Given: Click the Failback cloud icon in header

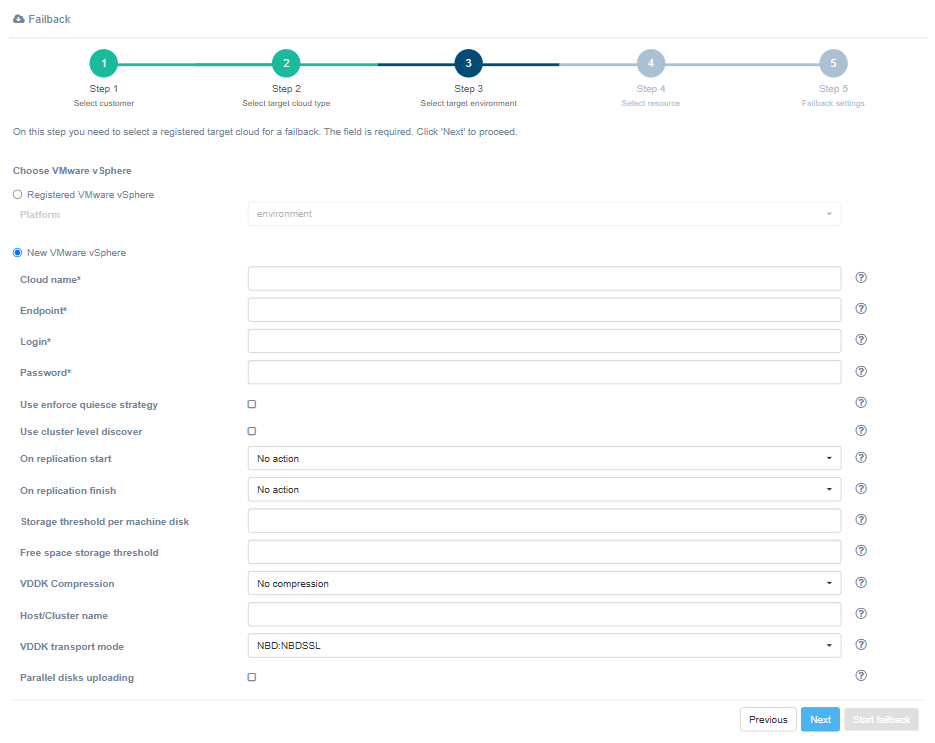Looking at the screenshot, I should click(18, 19).
